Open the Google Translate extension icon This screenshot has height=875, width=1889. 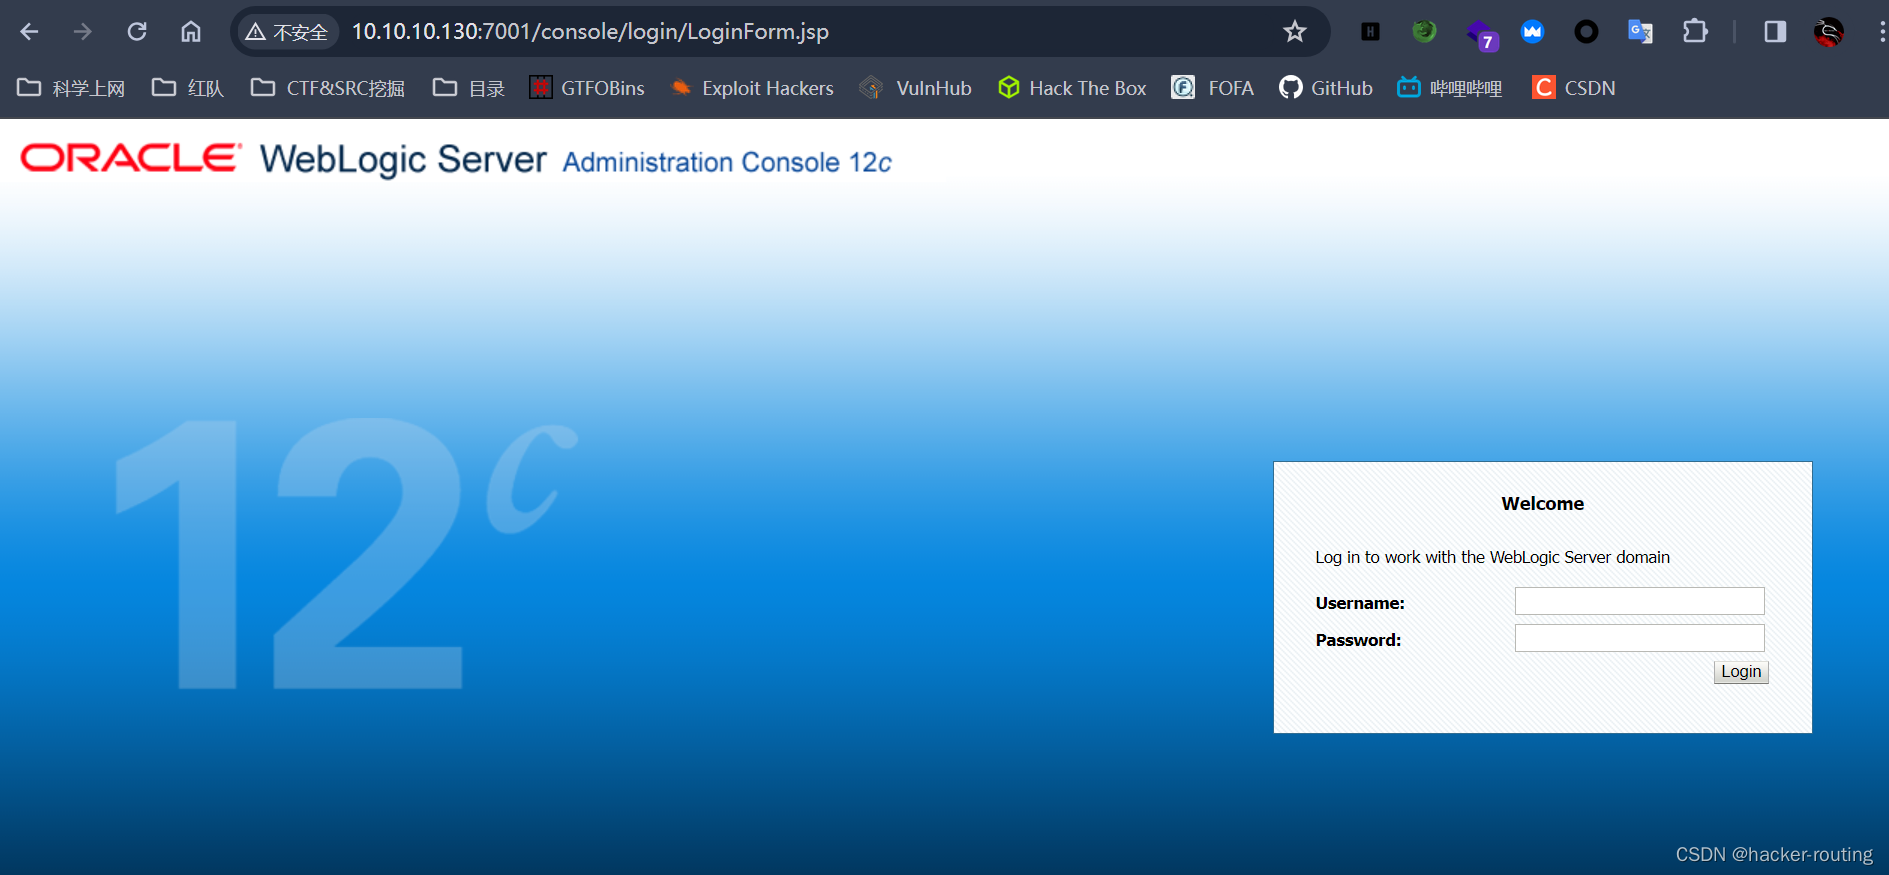click(1640, 32)
